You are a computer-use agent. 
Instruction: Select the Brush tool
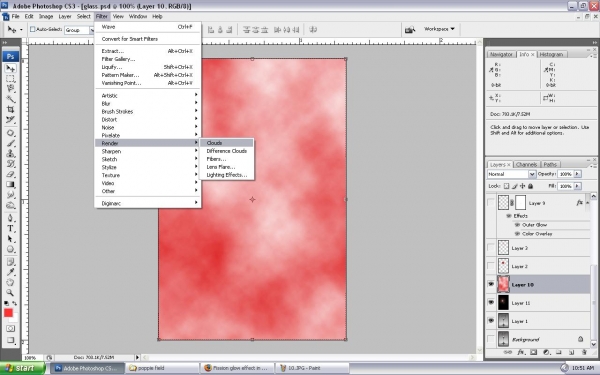10,143
